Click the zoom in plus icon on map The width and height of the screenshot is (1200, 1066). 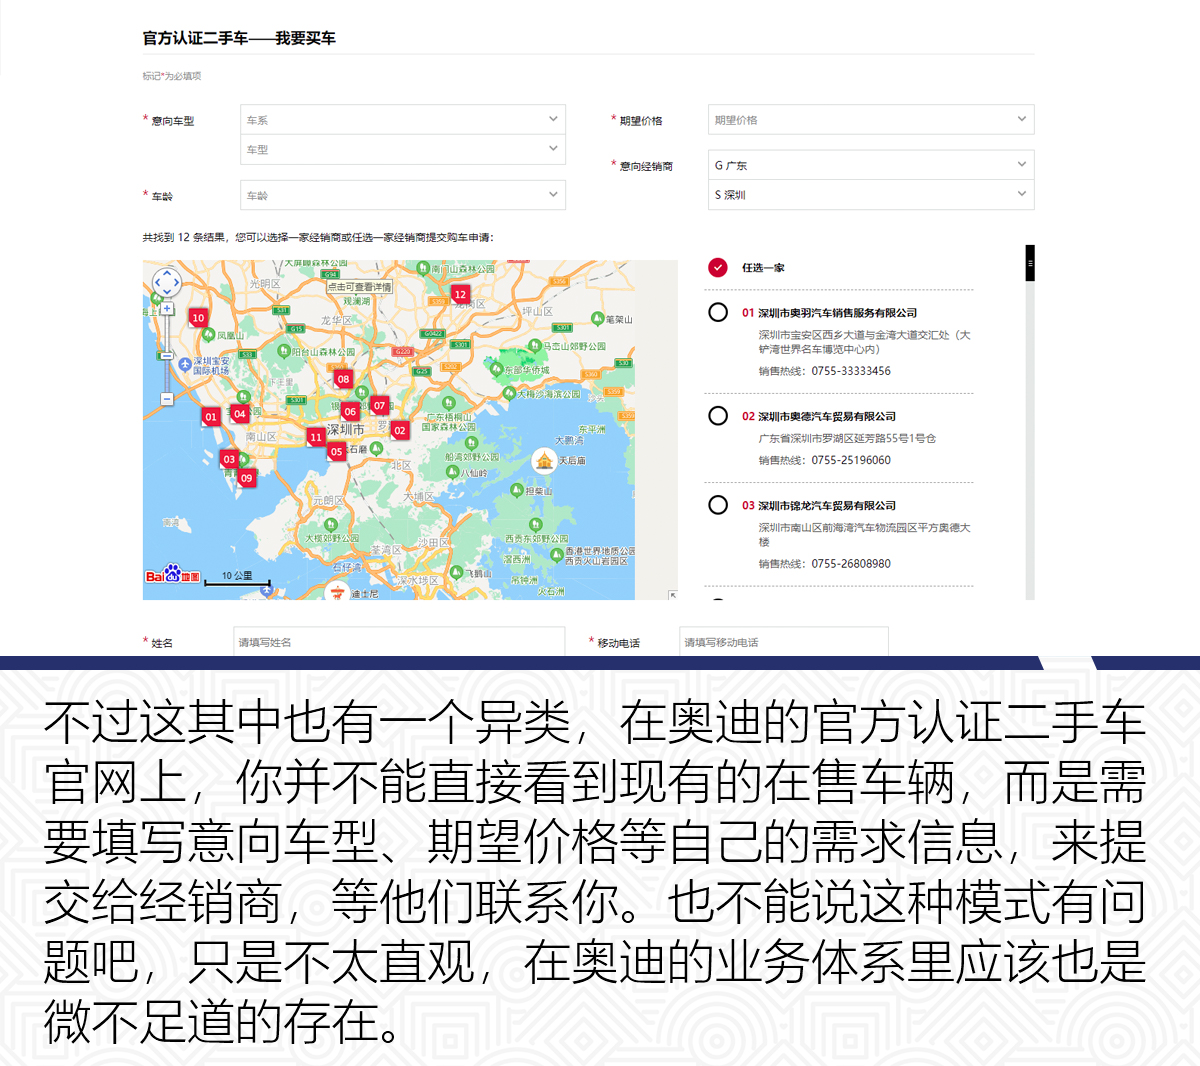[x=166, y=308]
